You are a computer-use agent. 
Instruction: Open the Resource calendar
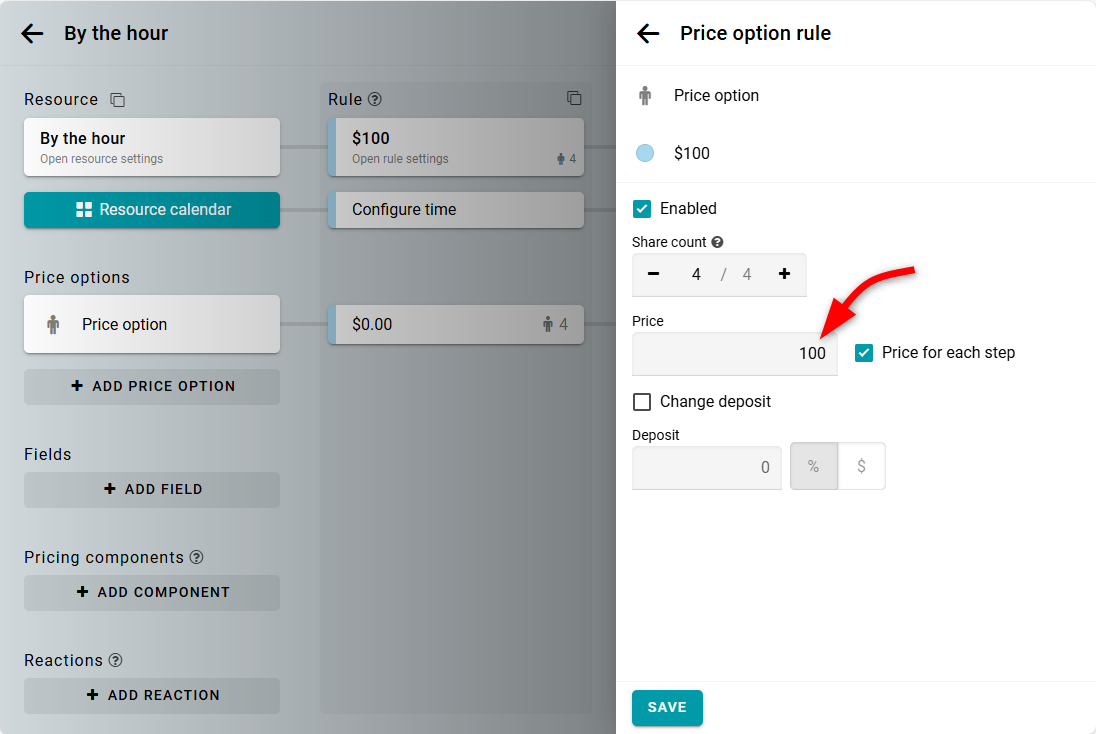152,210
